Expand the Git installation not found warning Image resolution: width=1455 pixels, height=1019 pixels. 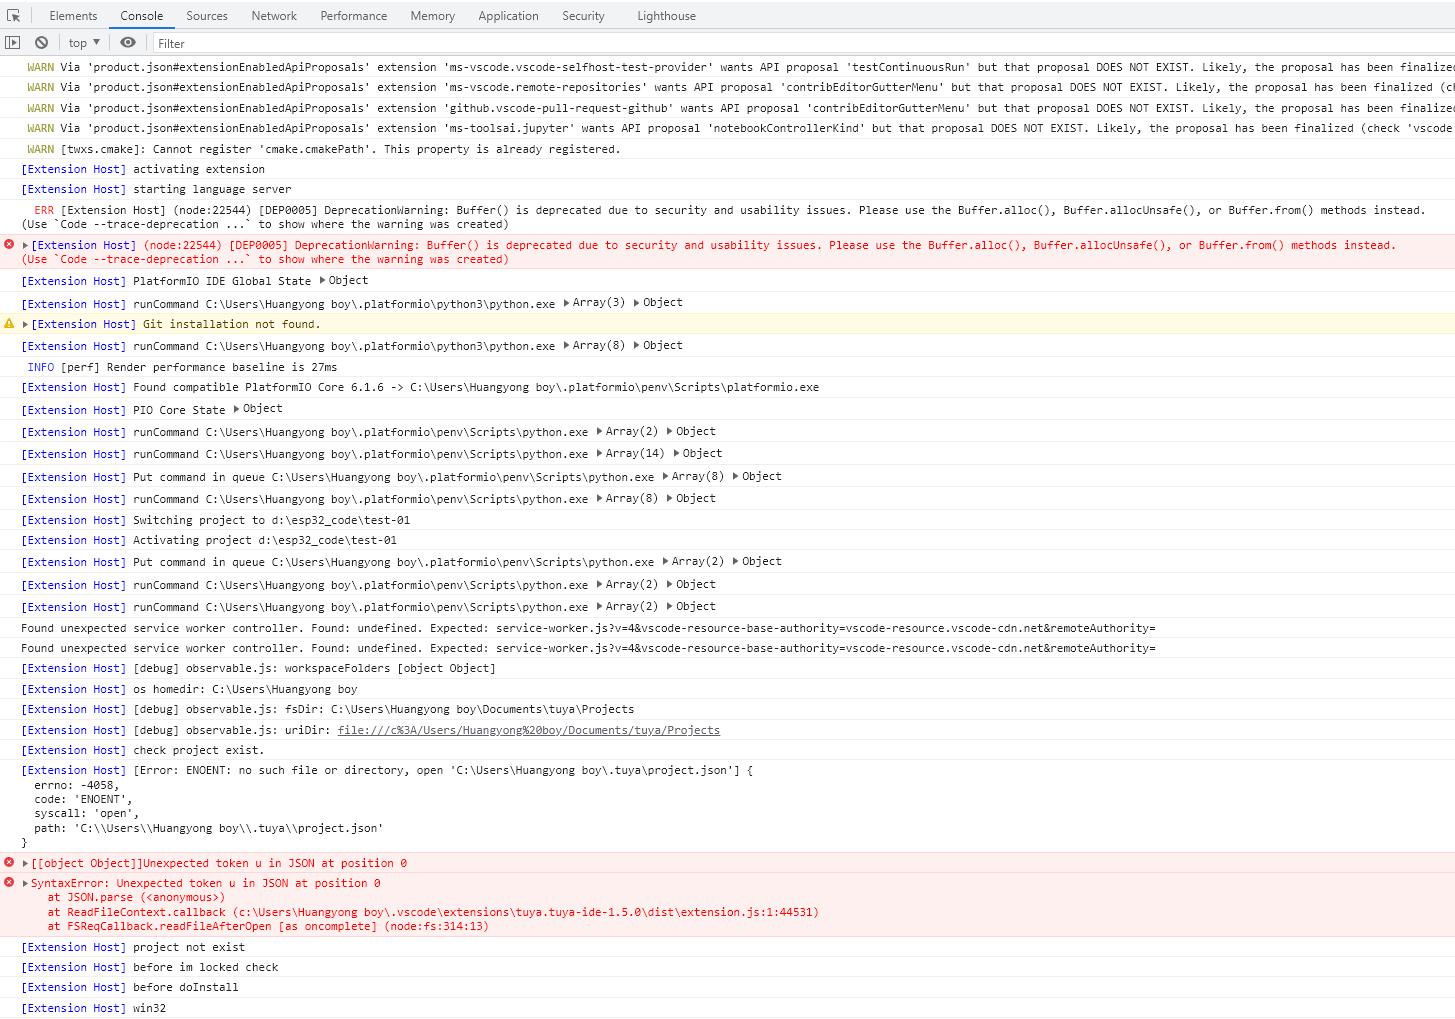pyautogui.click(x=25, y=324)
